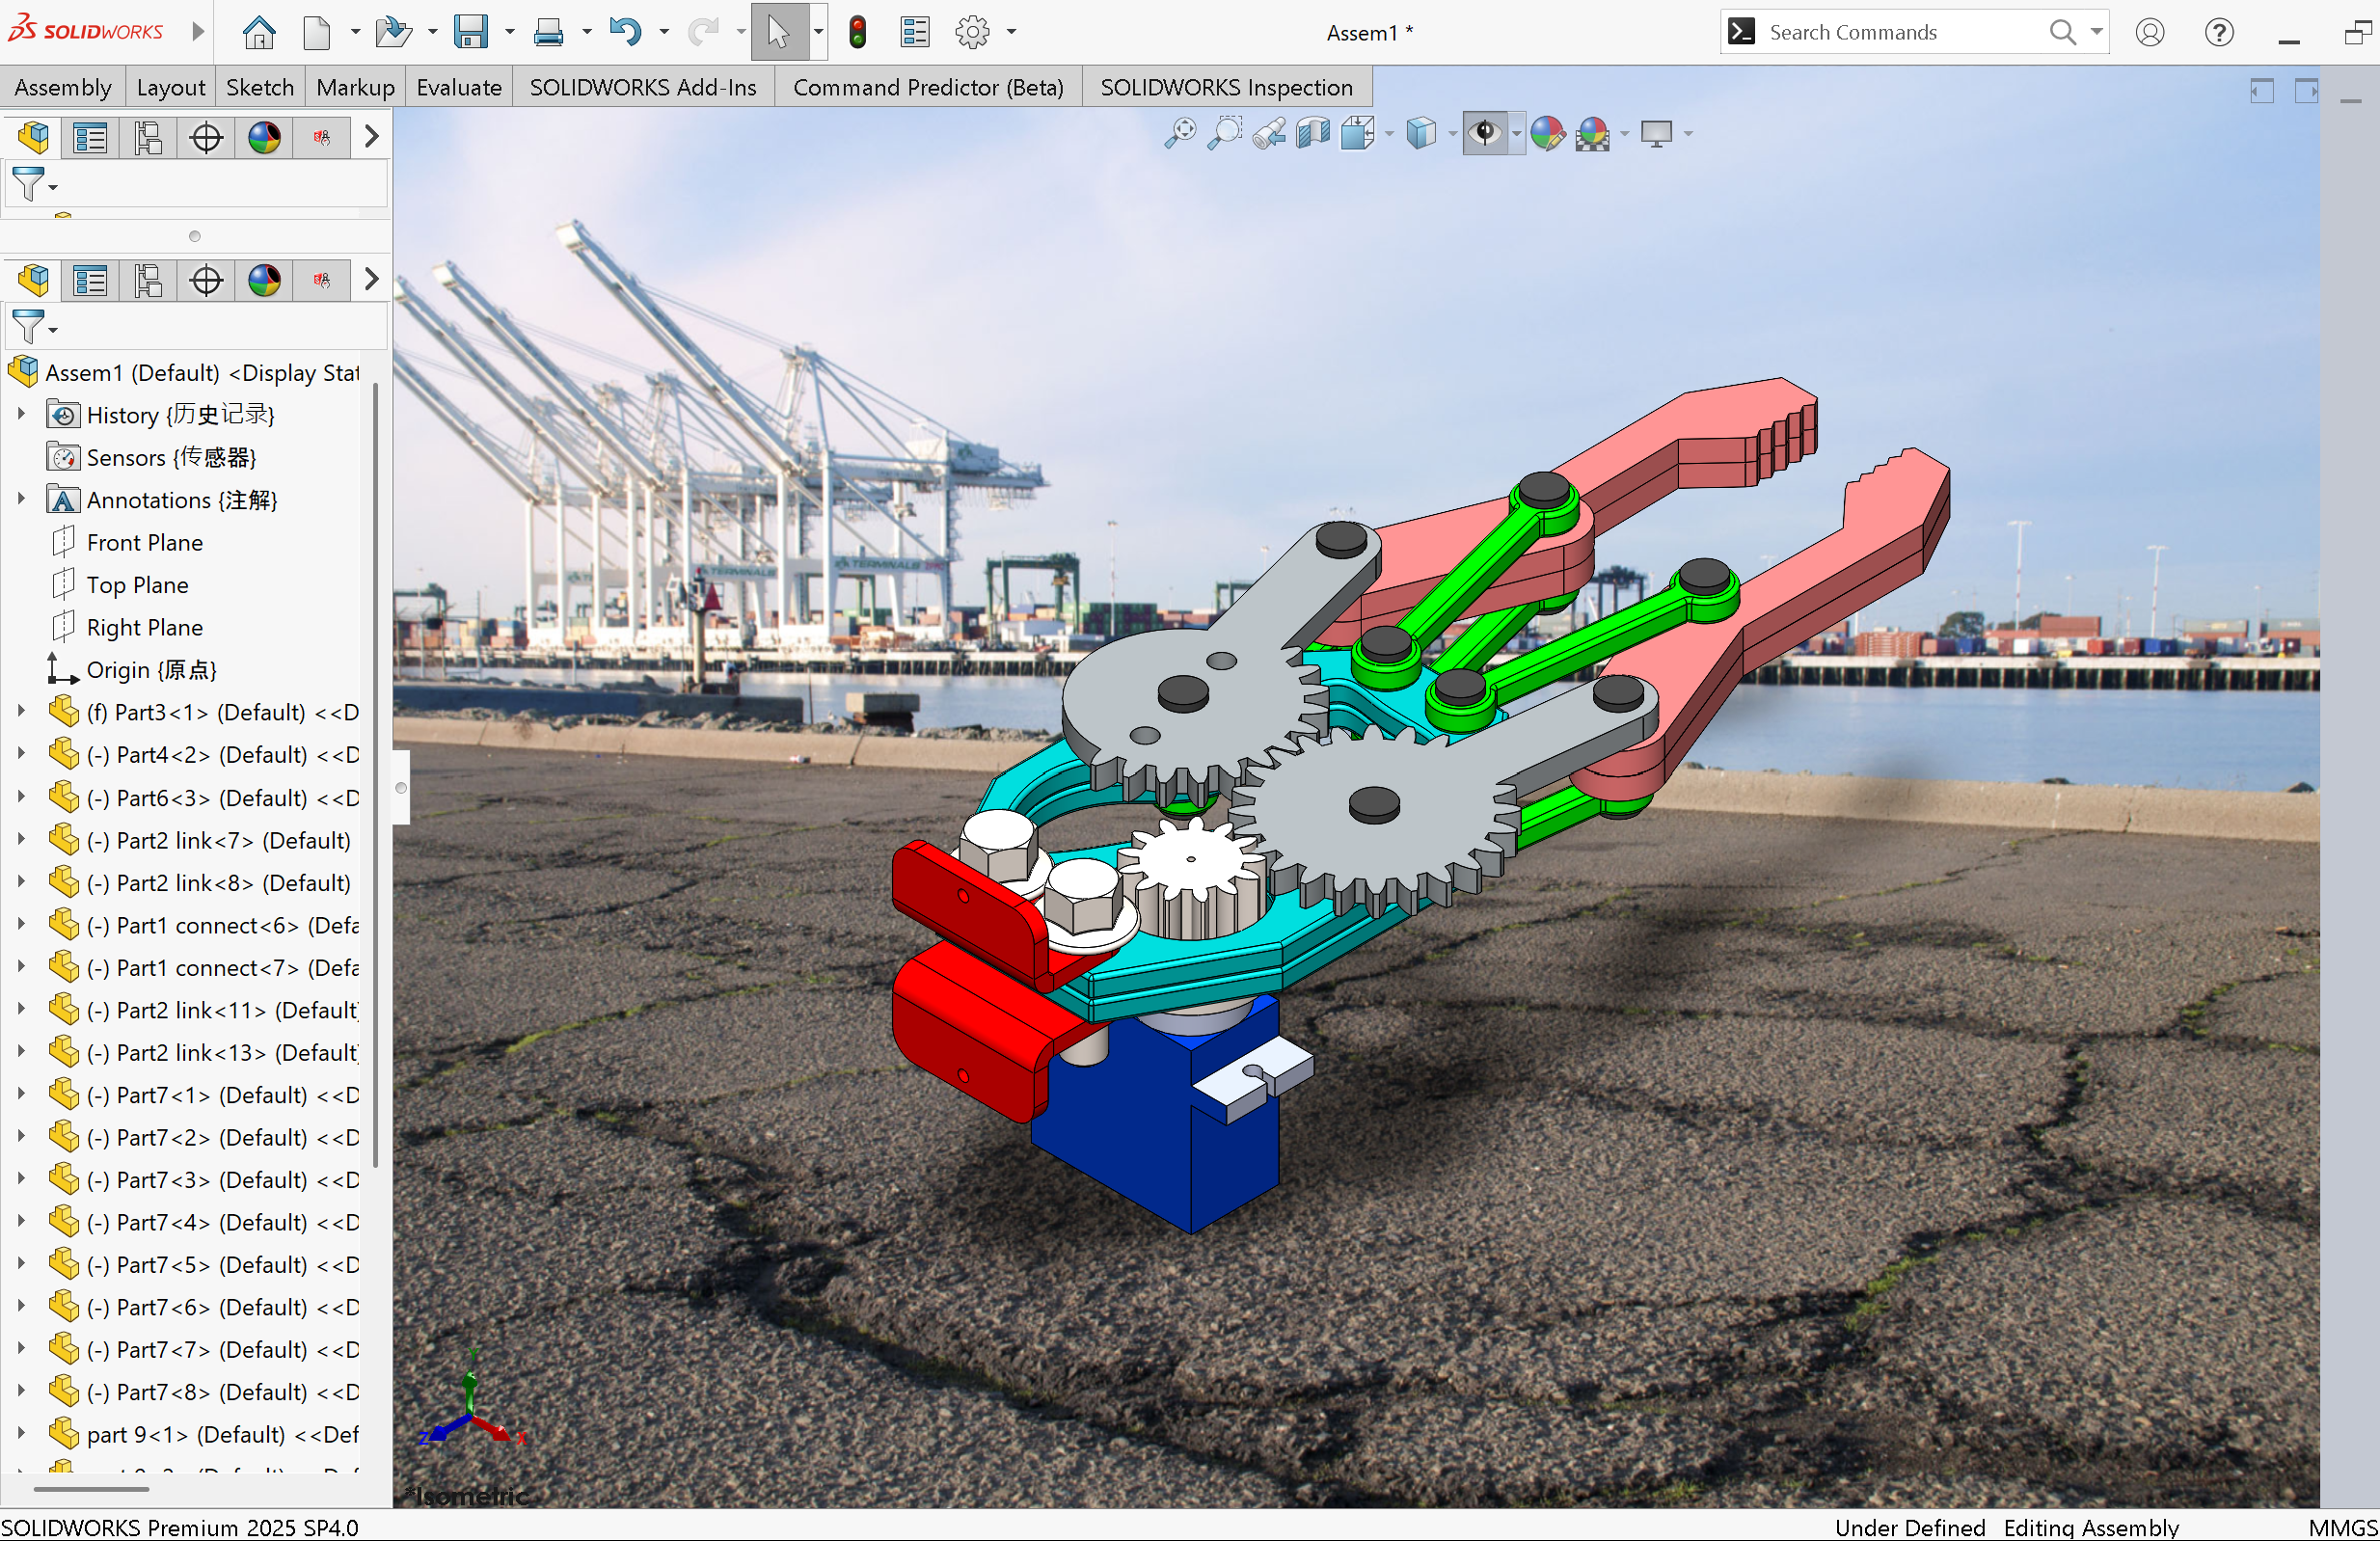Select Right Plane in the feature tree
The image size is (2380, 1541).
click(x=145, y=627)
